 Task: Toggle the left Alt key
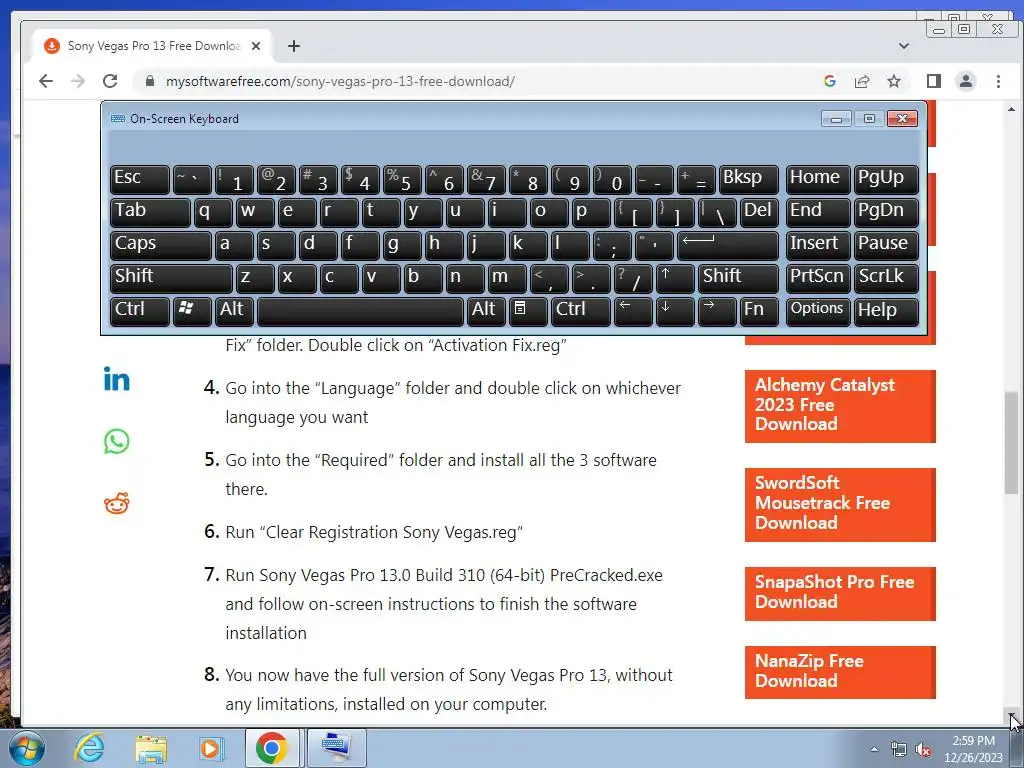click(234, 310)
